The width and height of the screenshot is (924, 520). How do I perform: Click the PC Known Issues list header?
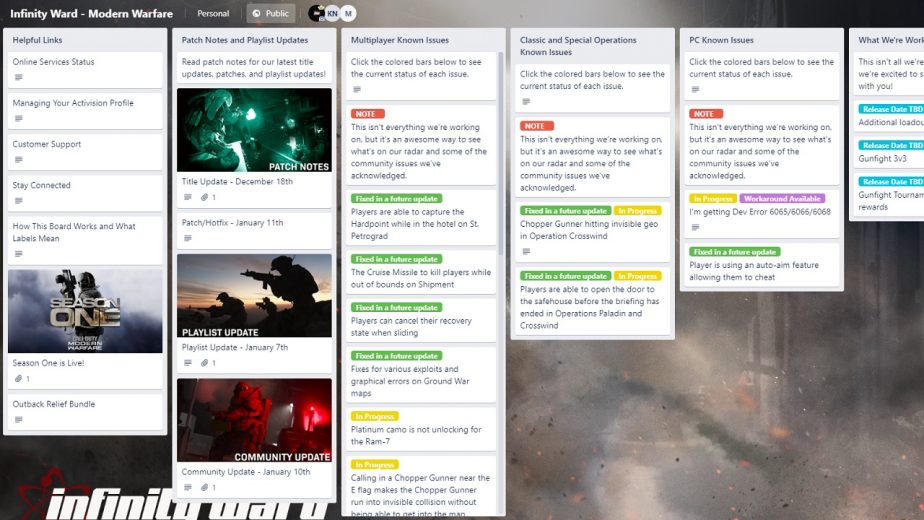click(x=721, y=40)
